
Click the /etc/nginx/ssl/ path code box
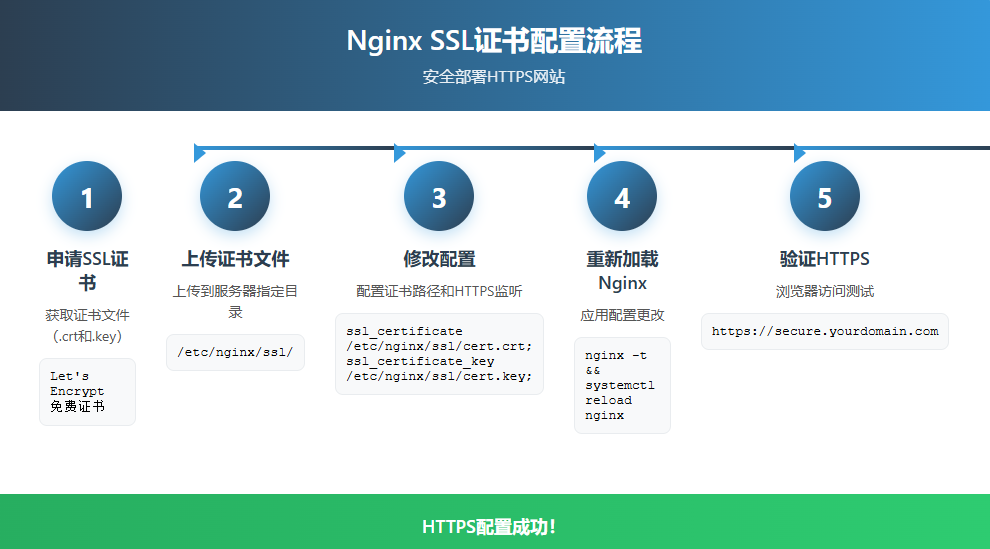(x=235, y=352)
